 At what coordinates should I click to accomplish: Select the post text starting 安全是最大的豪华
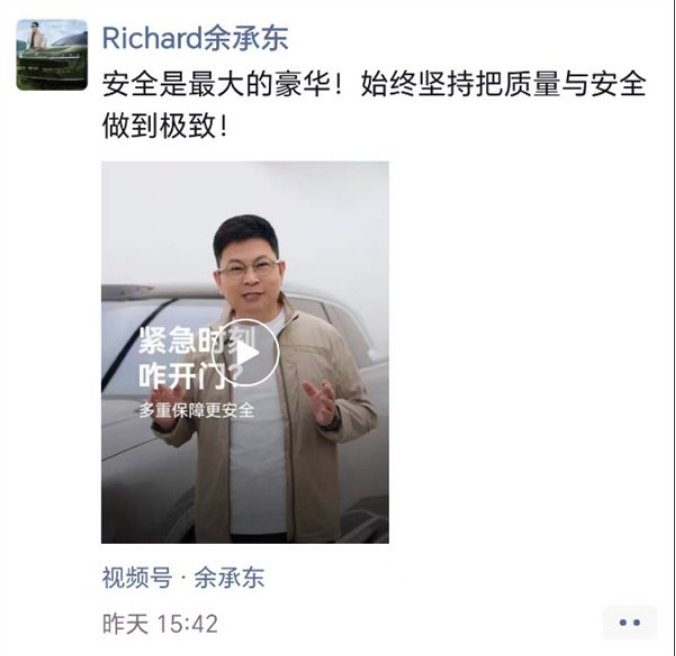pyautogui.click(x=374, y=105)
